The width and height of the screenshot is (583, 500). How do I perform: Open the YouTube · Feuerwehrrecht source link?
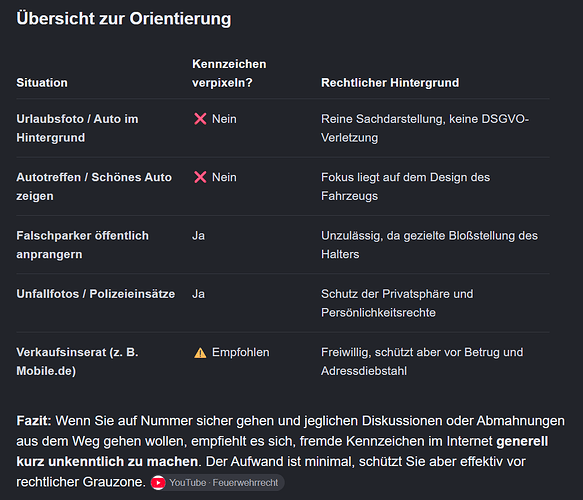(x=217, y=483)
